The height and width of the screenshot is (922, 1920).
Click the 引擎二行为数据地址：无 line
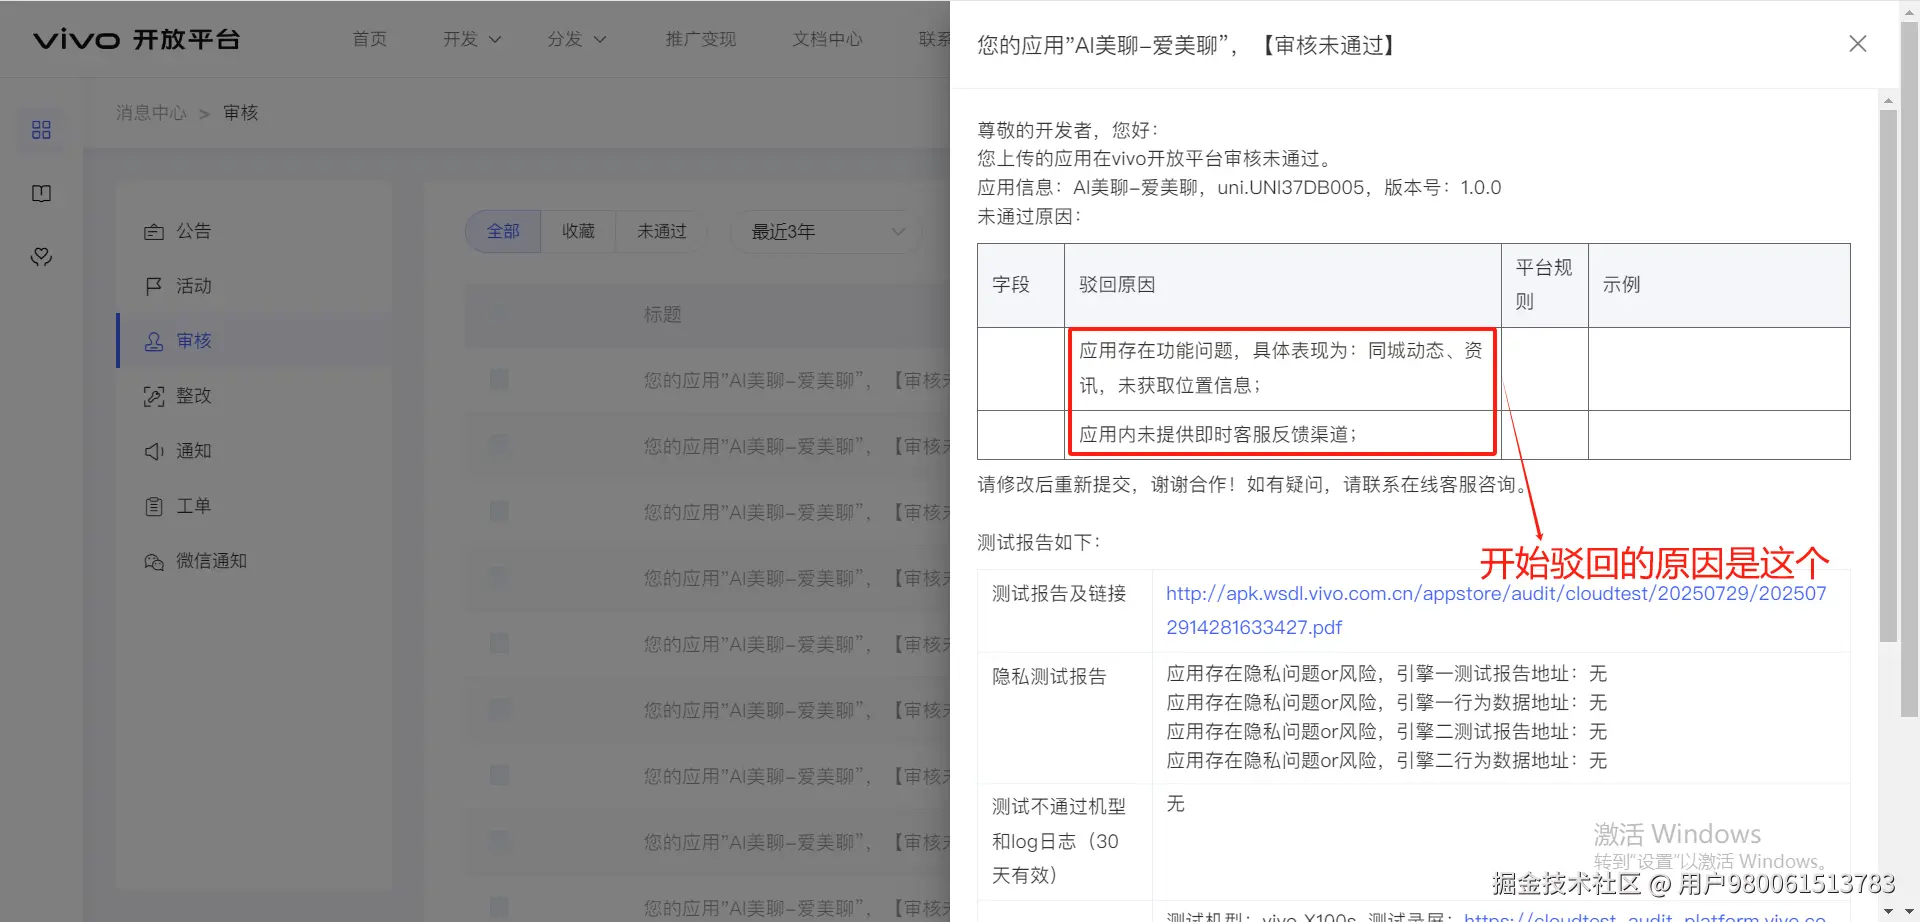pos(1387,761)
